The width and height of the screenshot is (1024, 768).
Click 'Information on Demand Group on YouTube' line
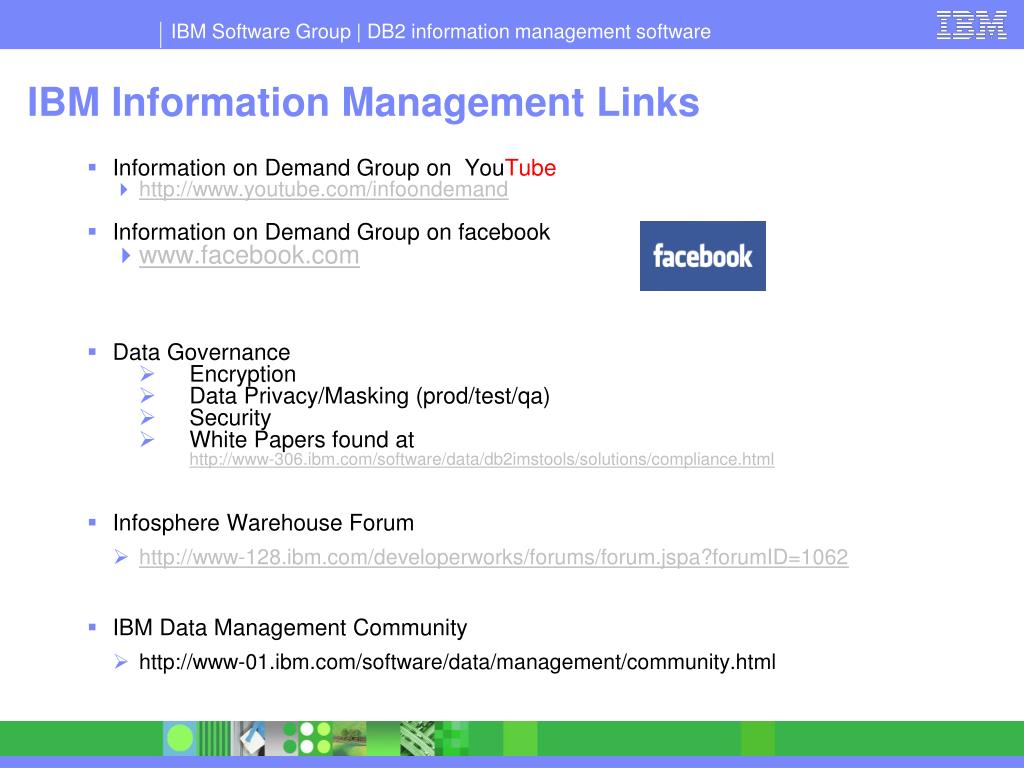(334, 168)
